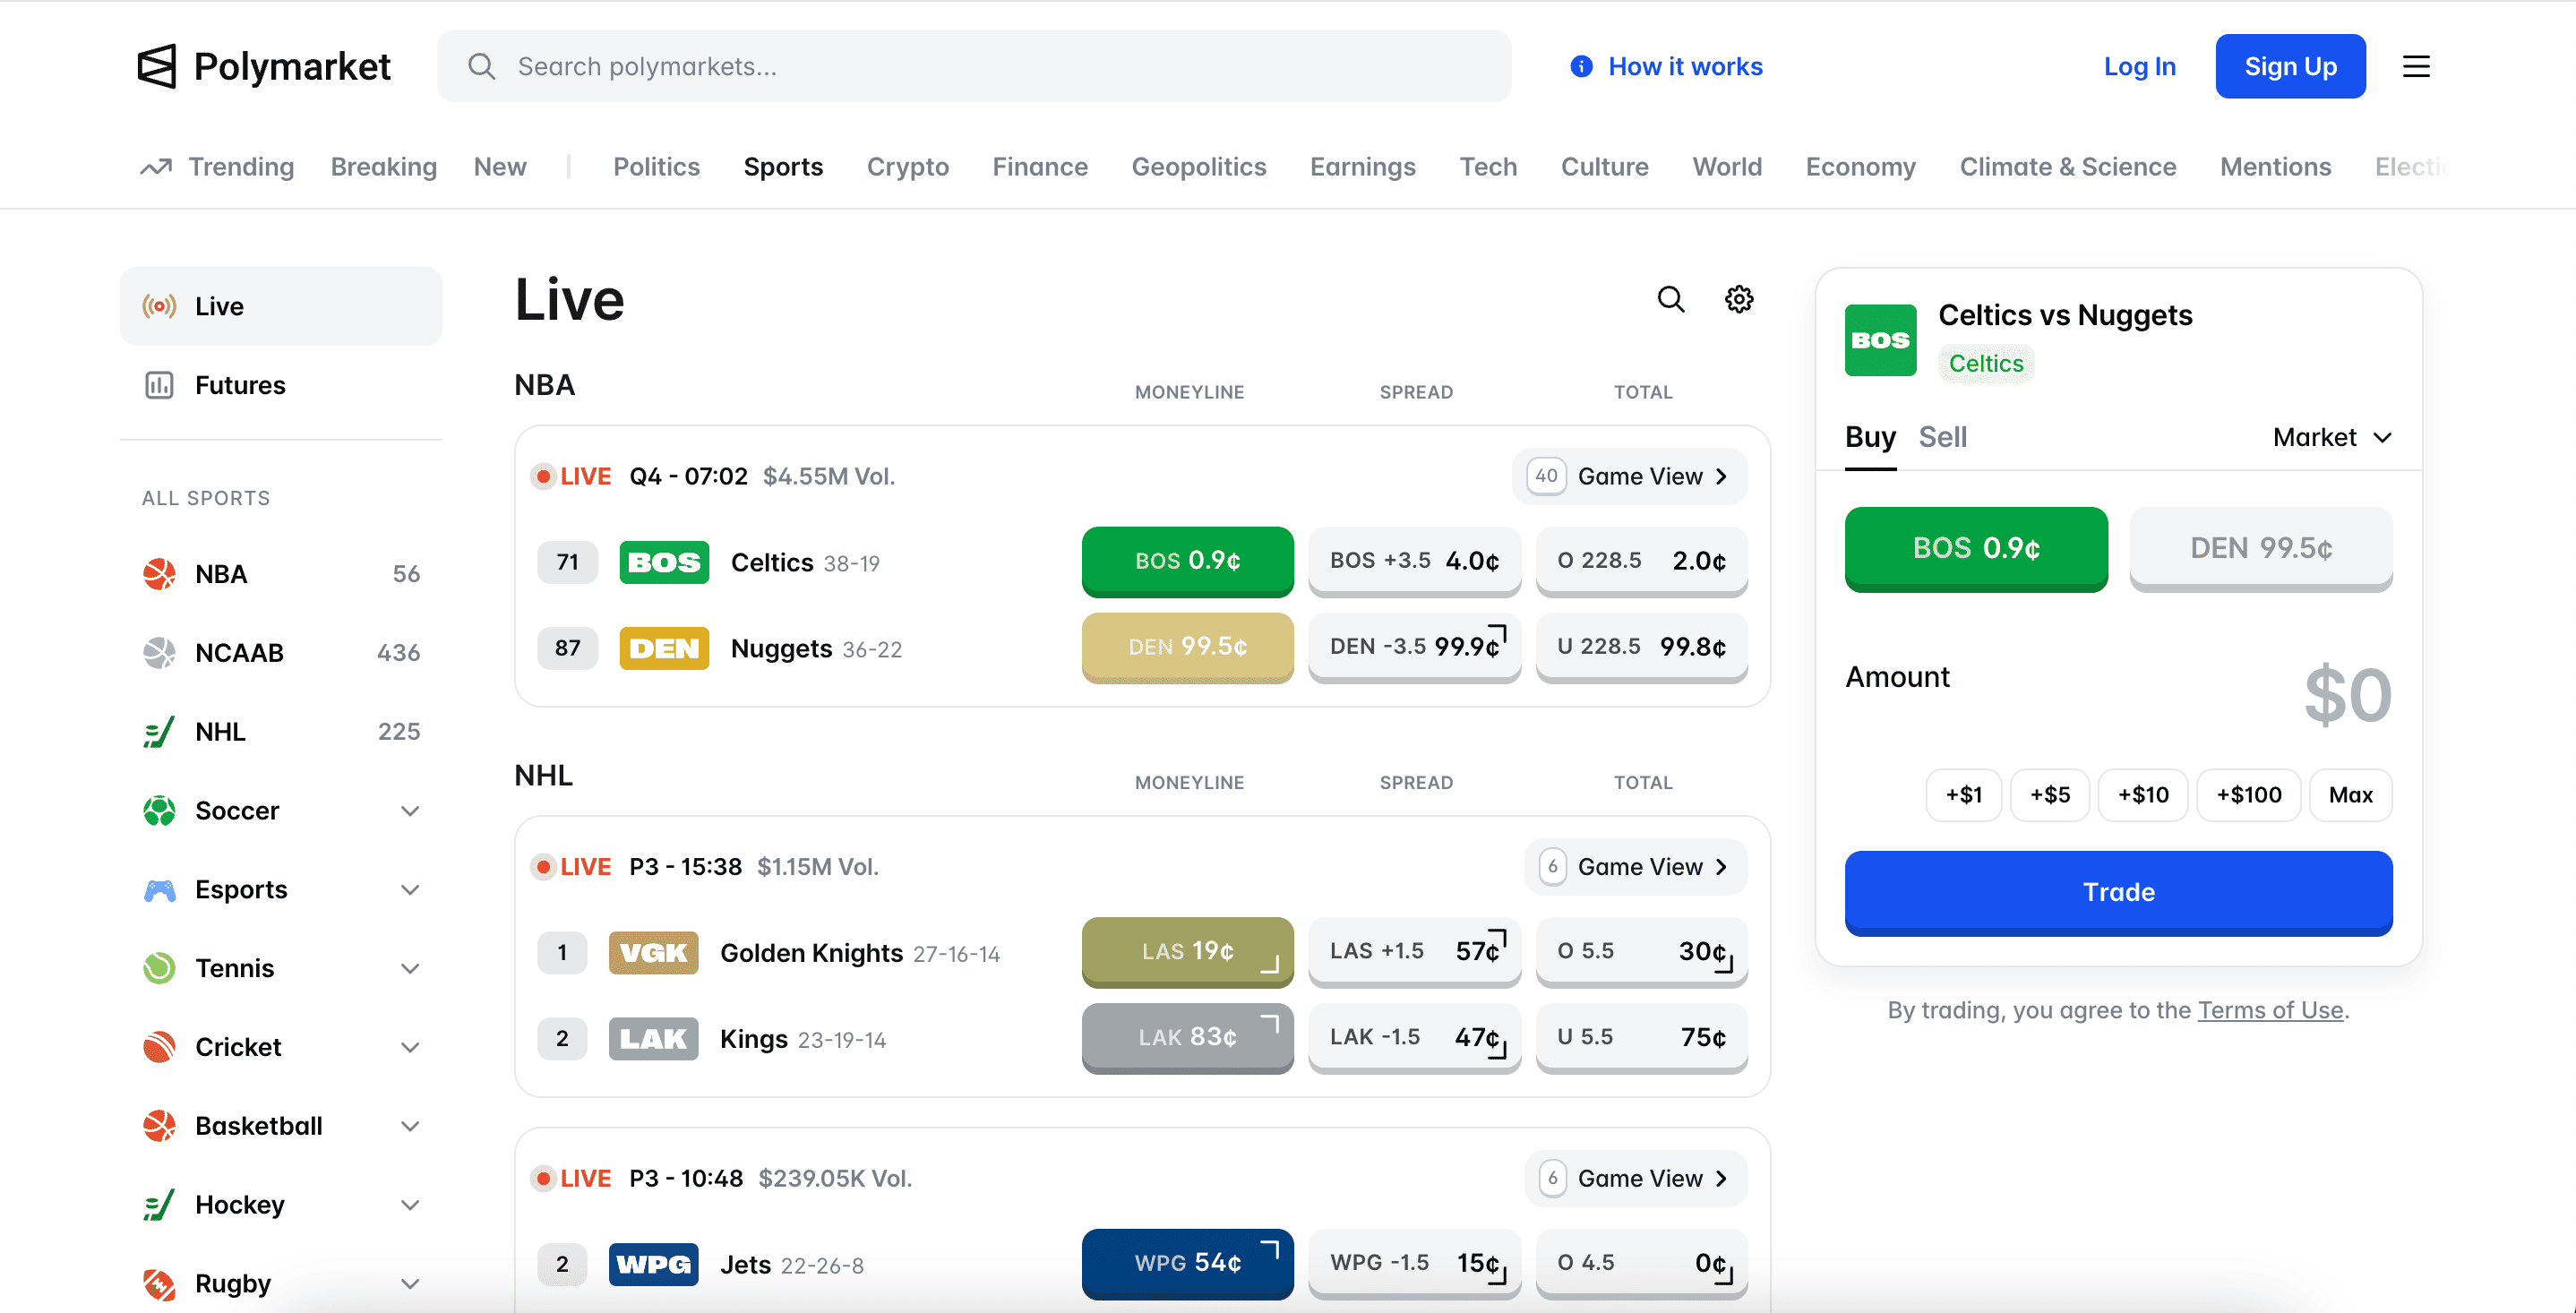Image resolution: width=2576 pixels, height=1313 pixels.
Task: Click the Search polymarkets input field
Action: click(x=974, y=66)
